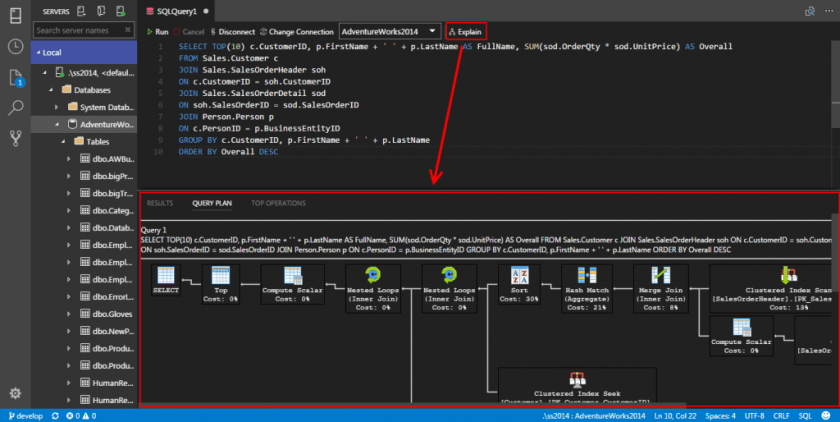Screen dimensions: 840x422
Task: Expand the dbo.bigPr... table node
Action: 69,176
